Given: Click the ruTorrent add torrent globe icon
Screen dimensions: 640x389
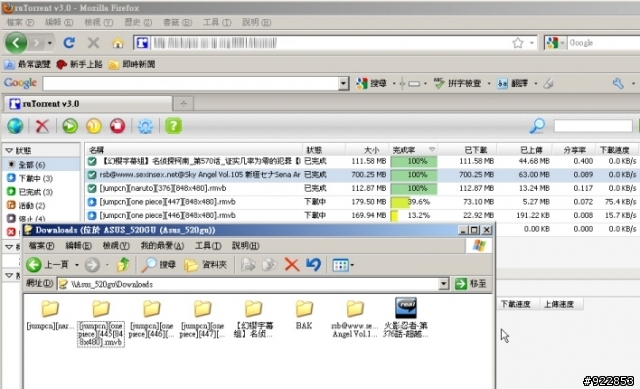Looking at the screenshot, I should pos(15,126).
